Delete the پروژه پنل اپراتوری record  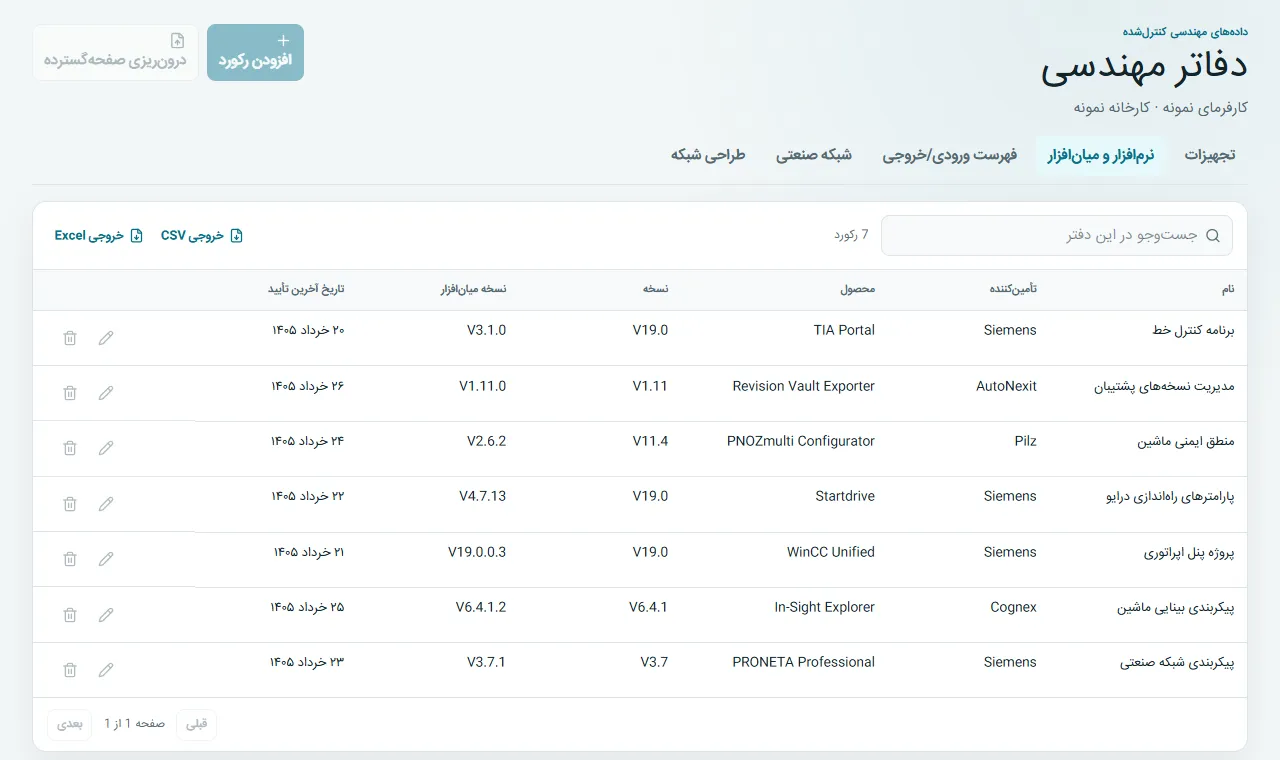click(x=70, y=559)
